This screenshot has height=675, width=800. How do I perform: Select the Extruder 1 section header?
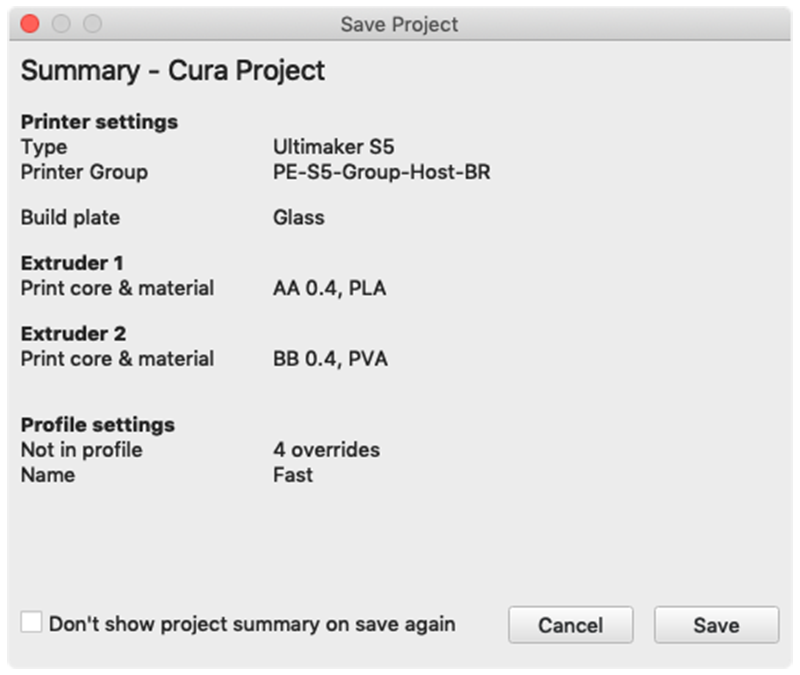coord(73,264)
